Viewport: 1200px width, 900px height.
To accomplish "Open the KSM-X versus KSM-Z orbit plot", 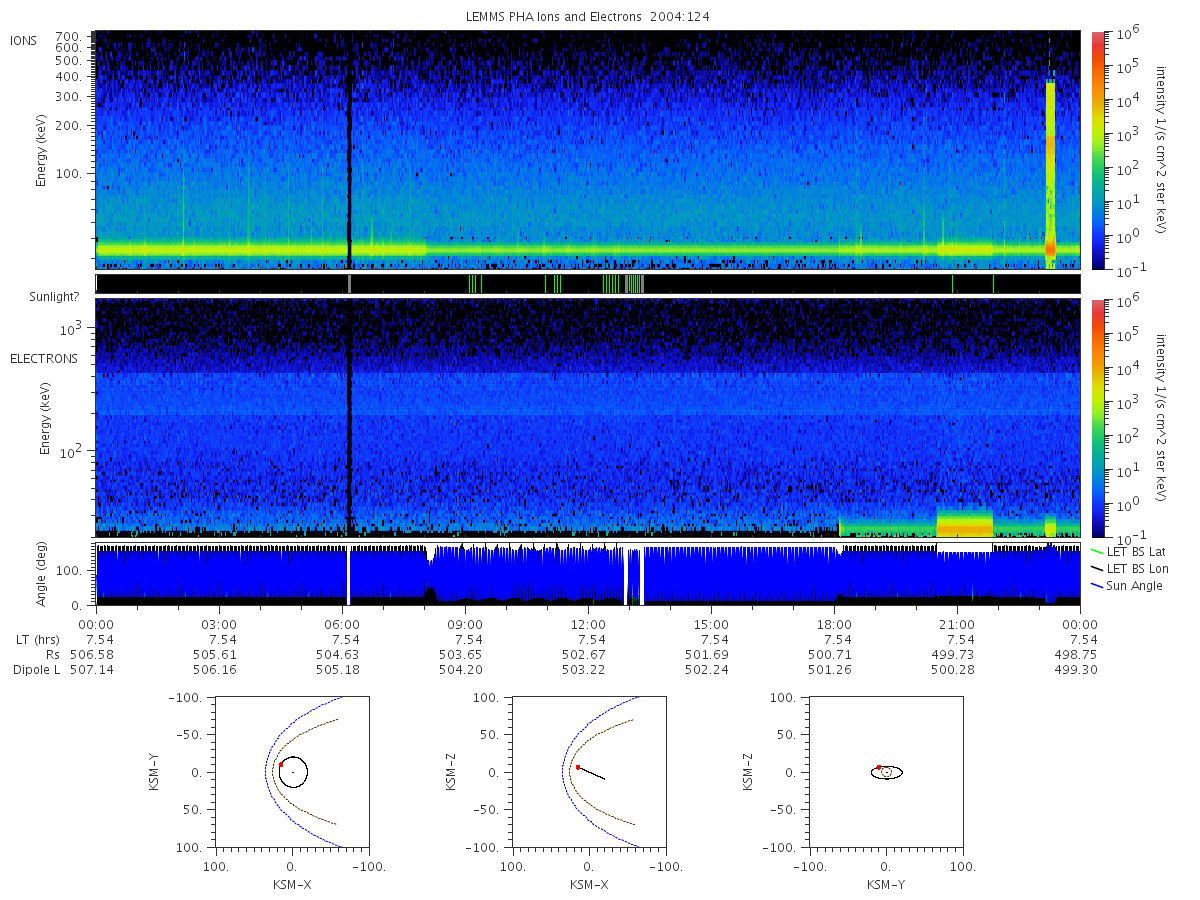I will pos(588,772).
